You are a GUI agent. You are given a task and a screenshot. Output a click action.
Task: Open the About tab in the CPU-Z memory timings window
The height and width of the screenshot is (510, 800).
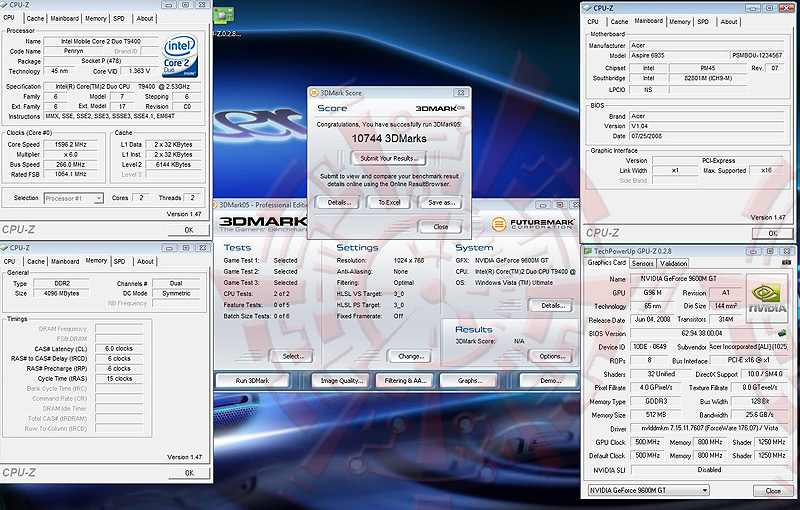[x=145, y=262]
